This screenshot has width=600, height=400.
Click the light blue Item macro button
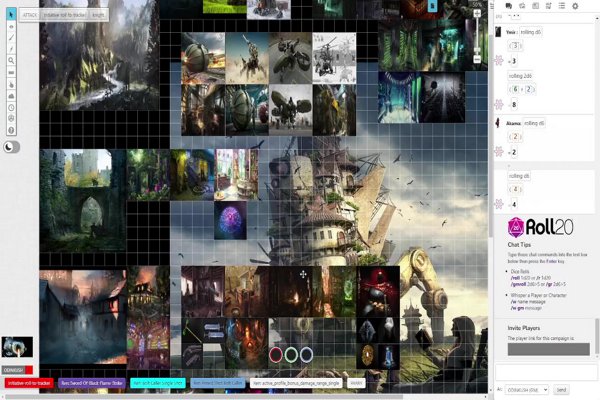pos(218,383)
